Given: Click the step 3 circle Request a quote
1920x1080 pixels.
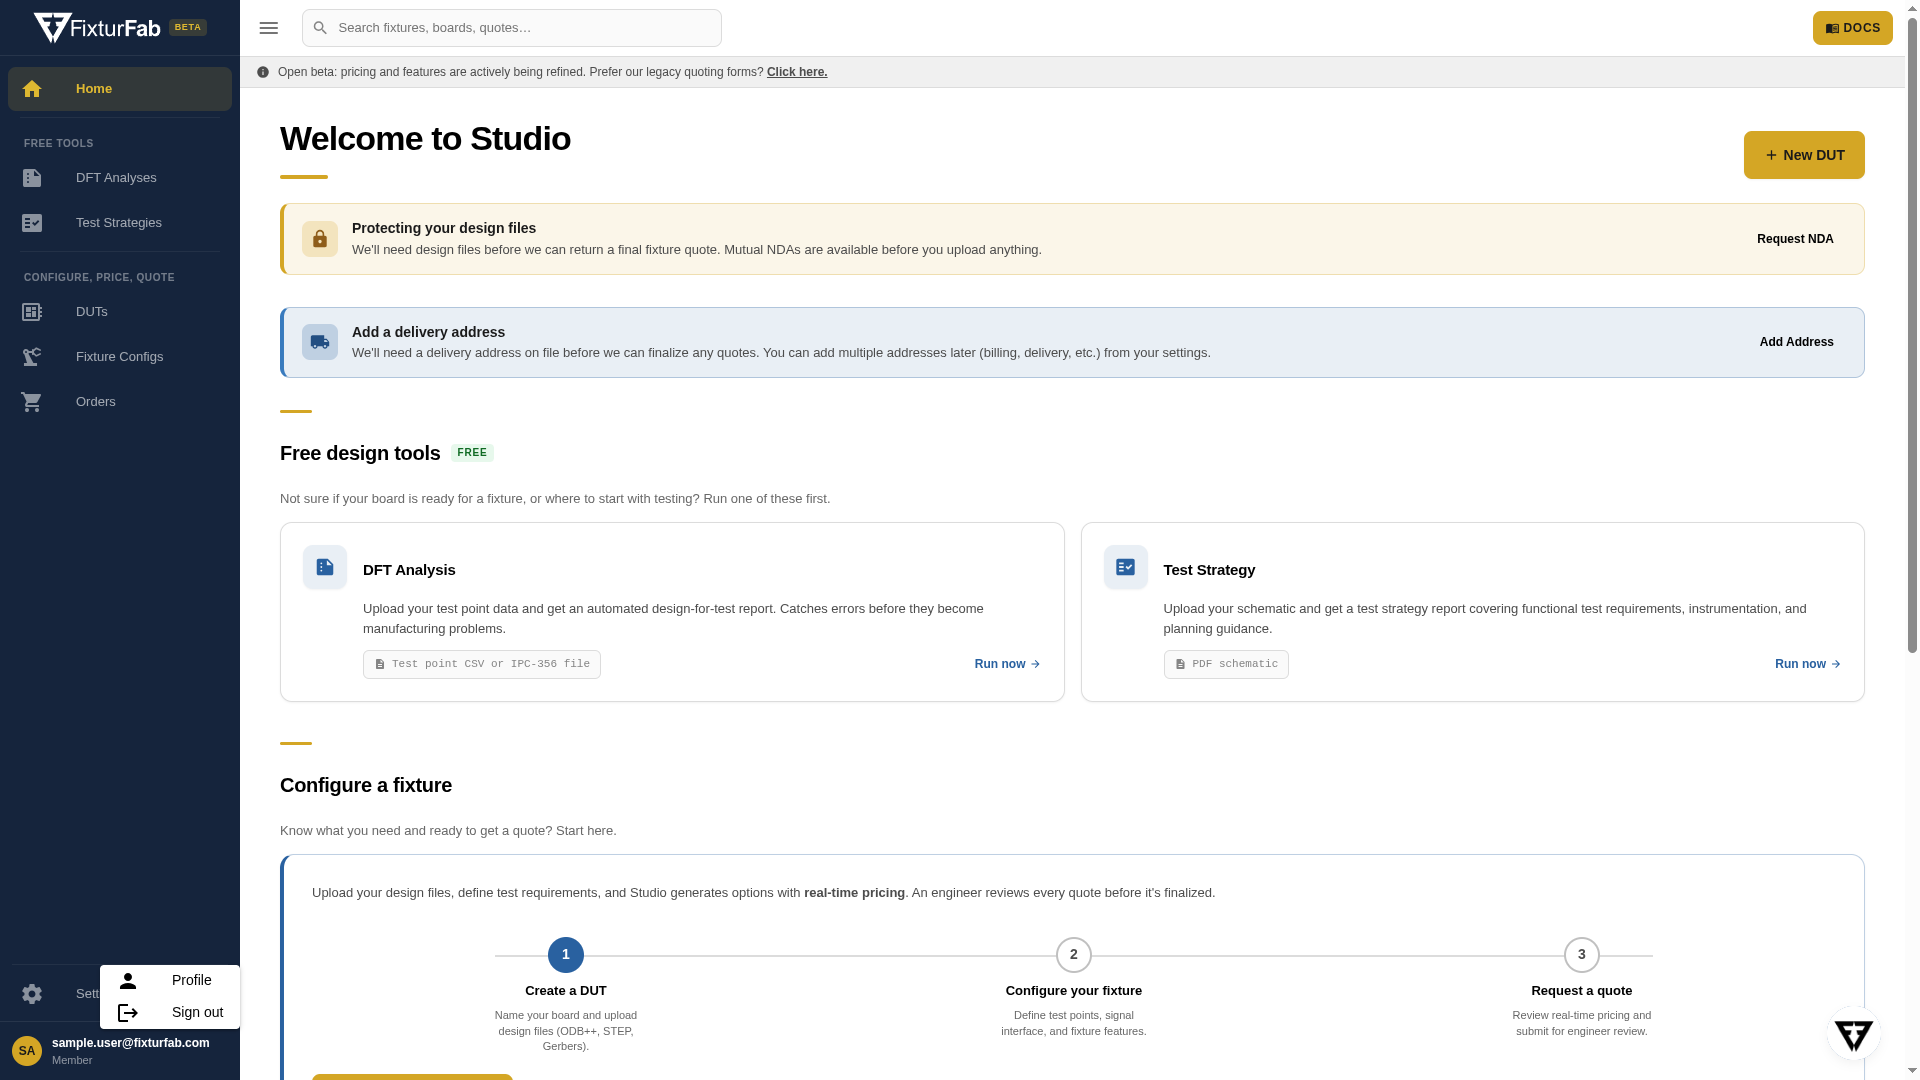Looking at the screenshot, I should 1582,955.
